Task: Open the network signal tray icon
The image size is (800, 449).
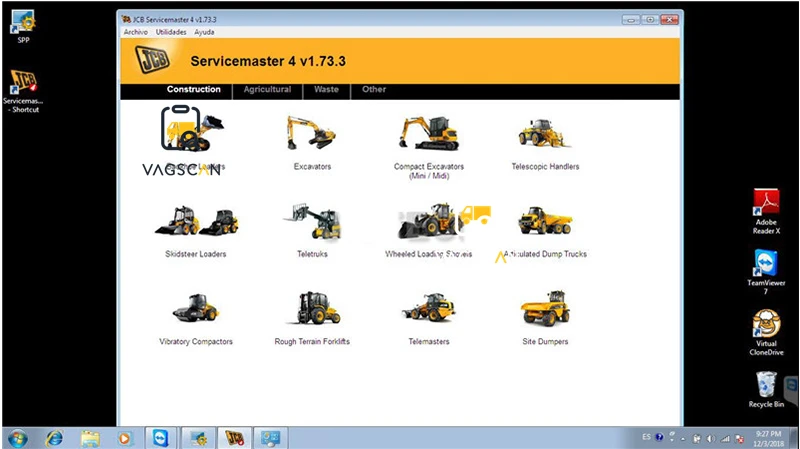Action: tap(725, 438)
